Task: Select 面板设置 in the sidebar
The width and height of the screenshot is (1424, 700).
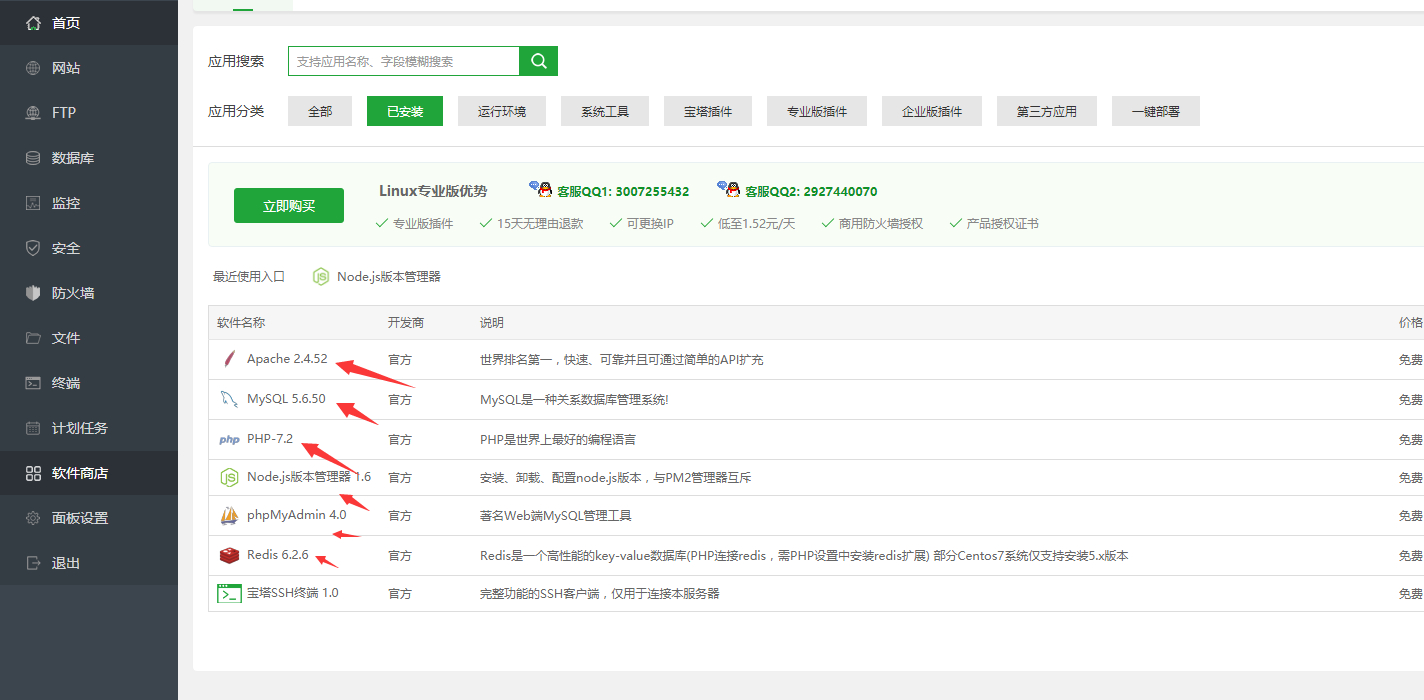Action: tap(79, 518)
